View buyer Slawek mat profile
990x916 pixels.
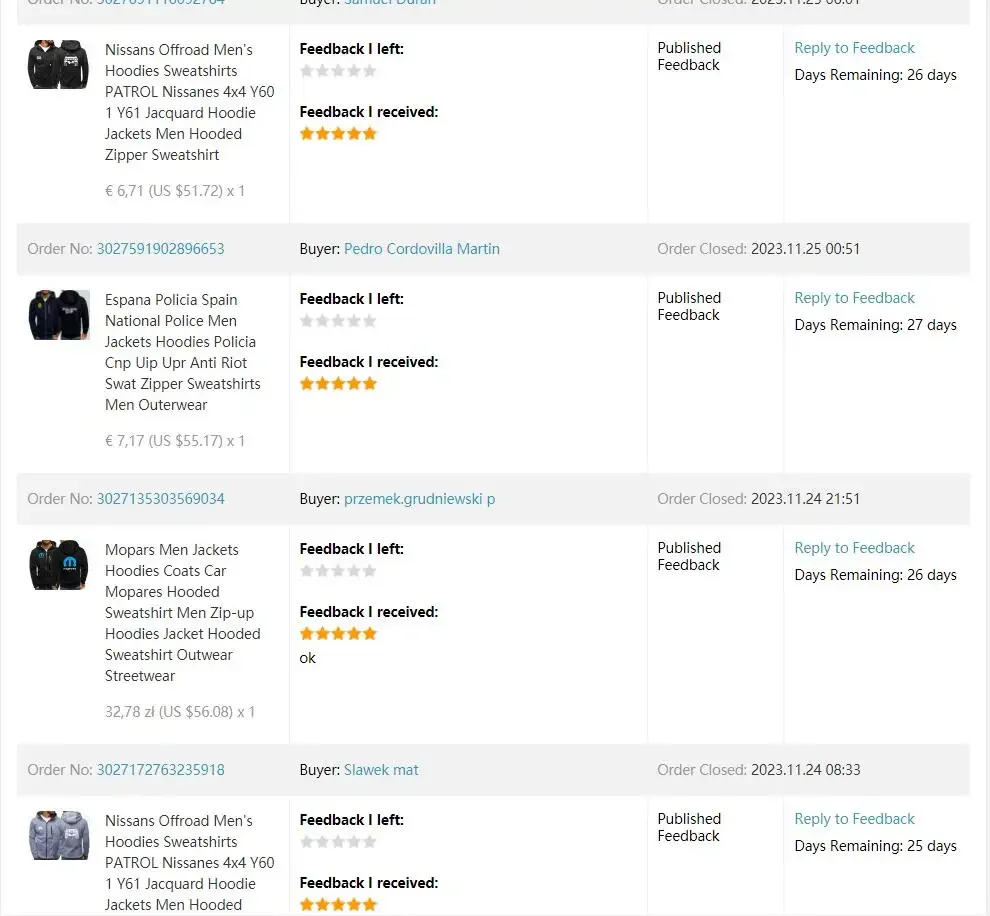[x=381, y=770]
